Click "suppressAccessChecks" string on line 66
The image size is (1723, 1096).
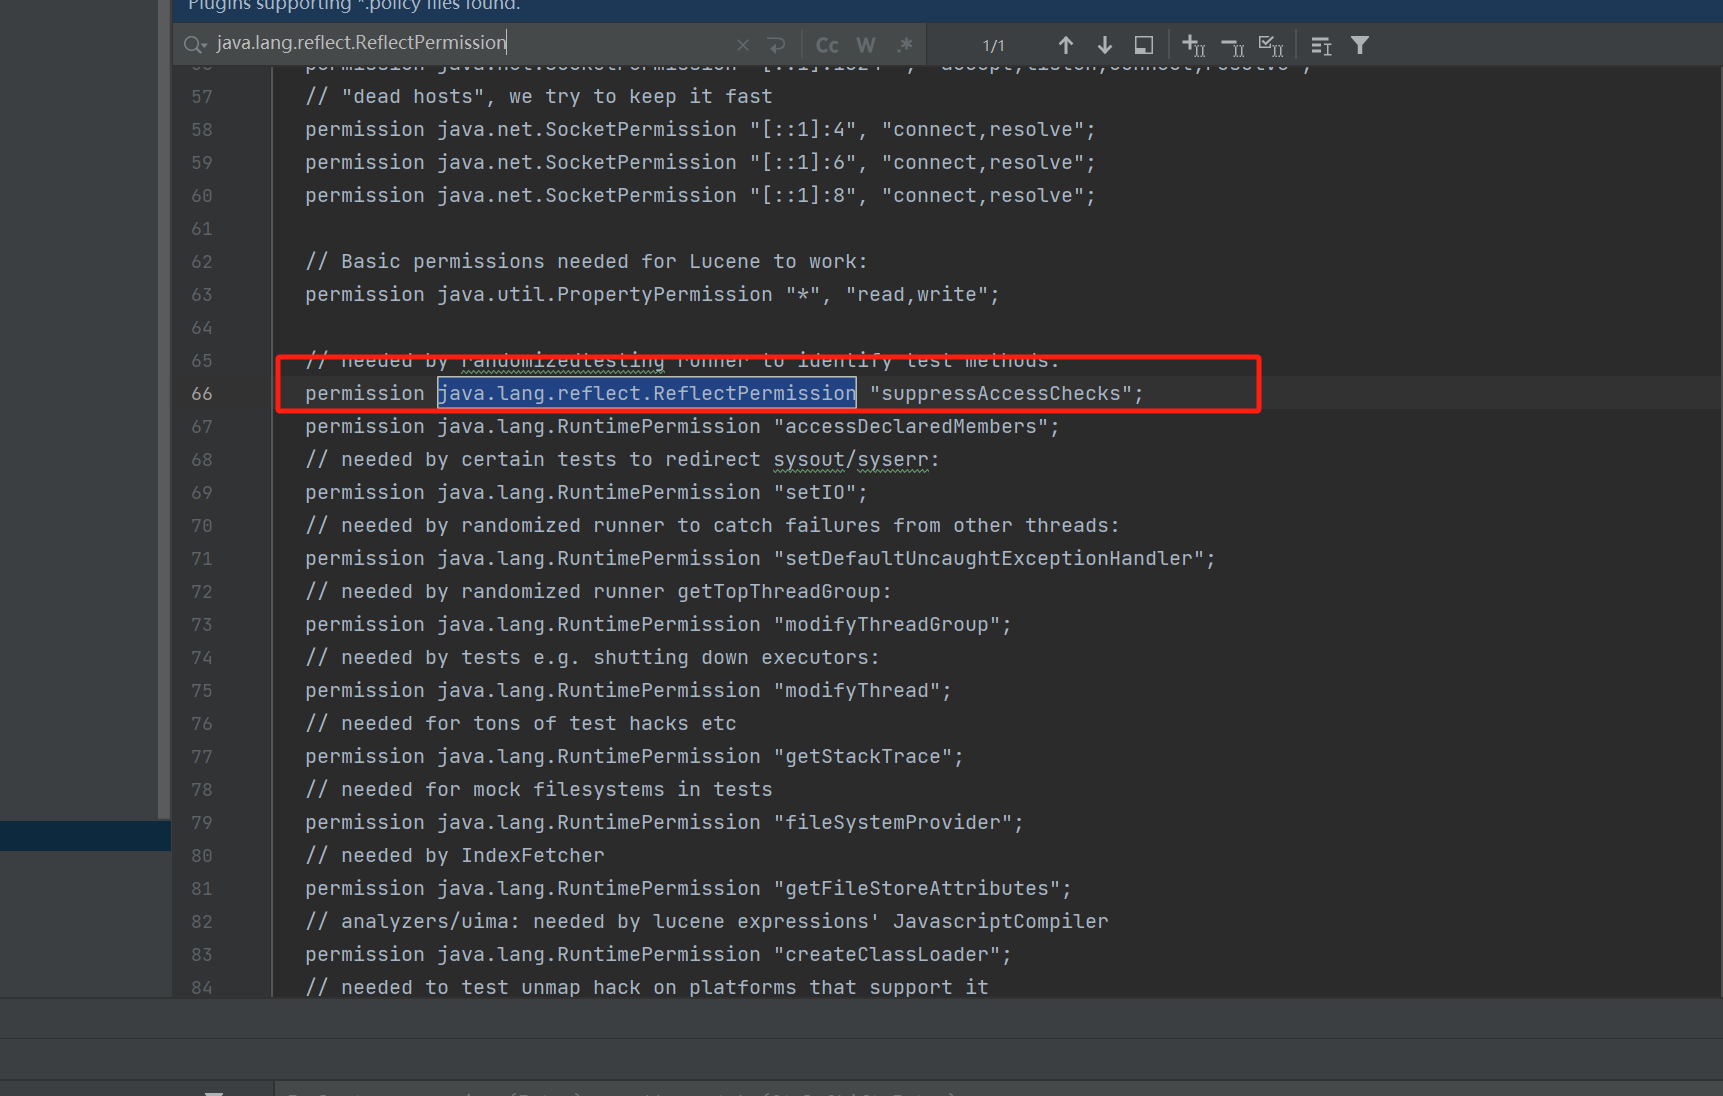click(1000, 394)
